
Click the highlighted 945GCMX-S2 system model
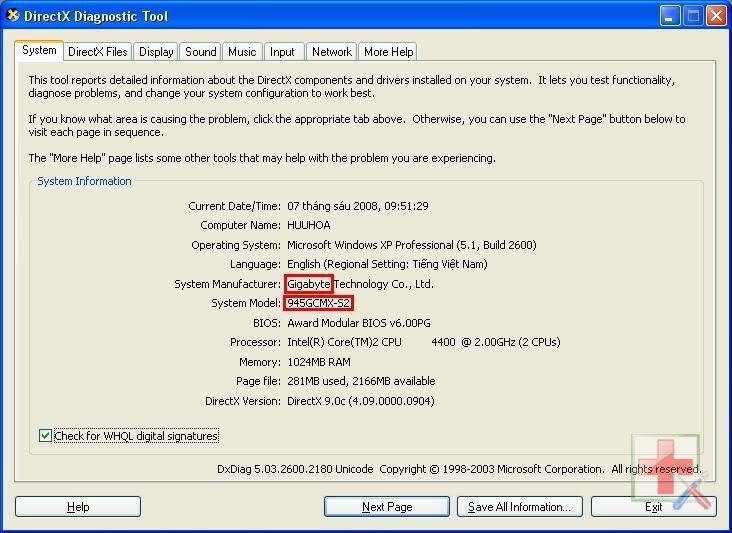click(319, 303)
